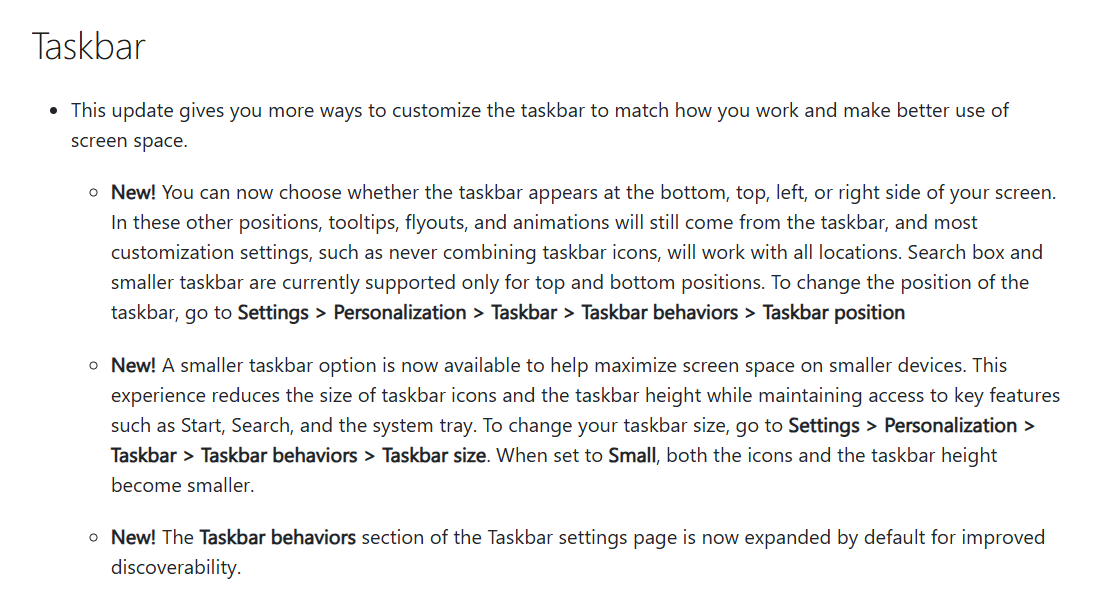Click the Taskbar heading

click(x=89, y=46)
